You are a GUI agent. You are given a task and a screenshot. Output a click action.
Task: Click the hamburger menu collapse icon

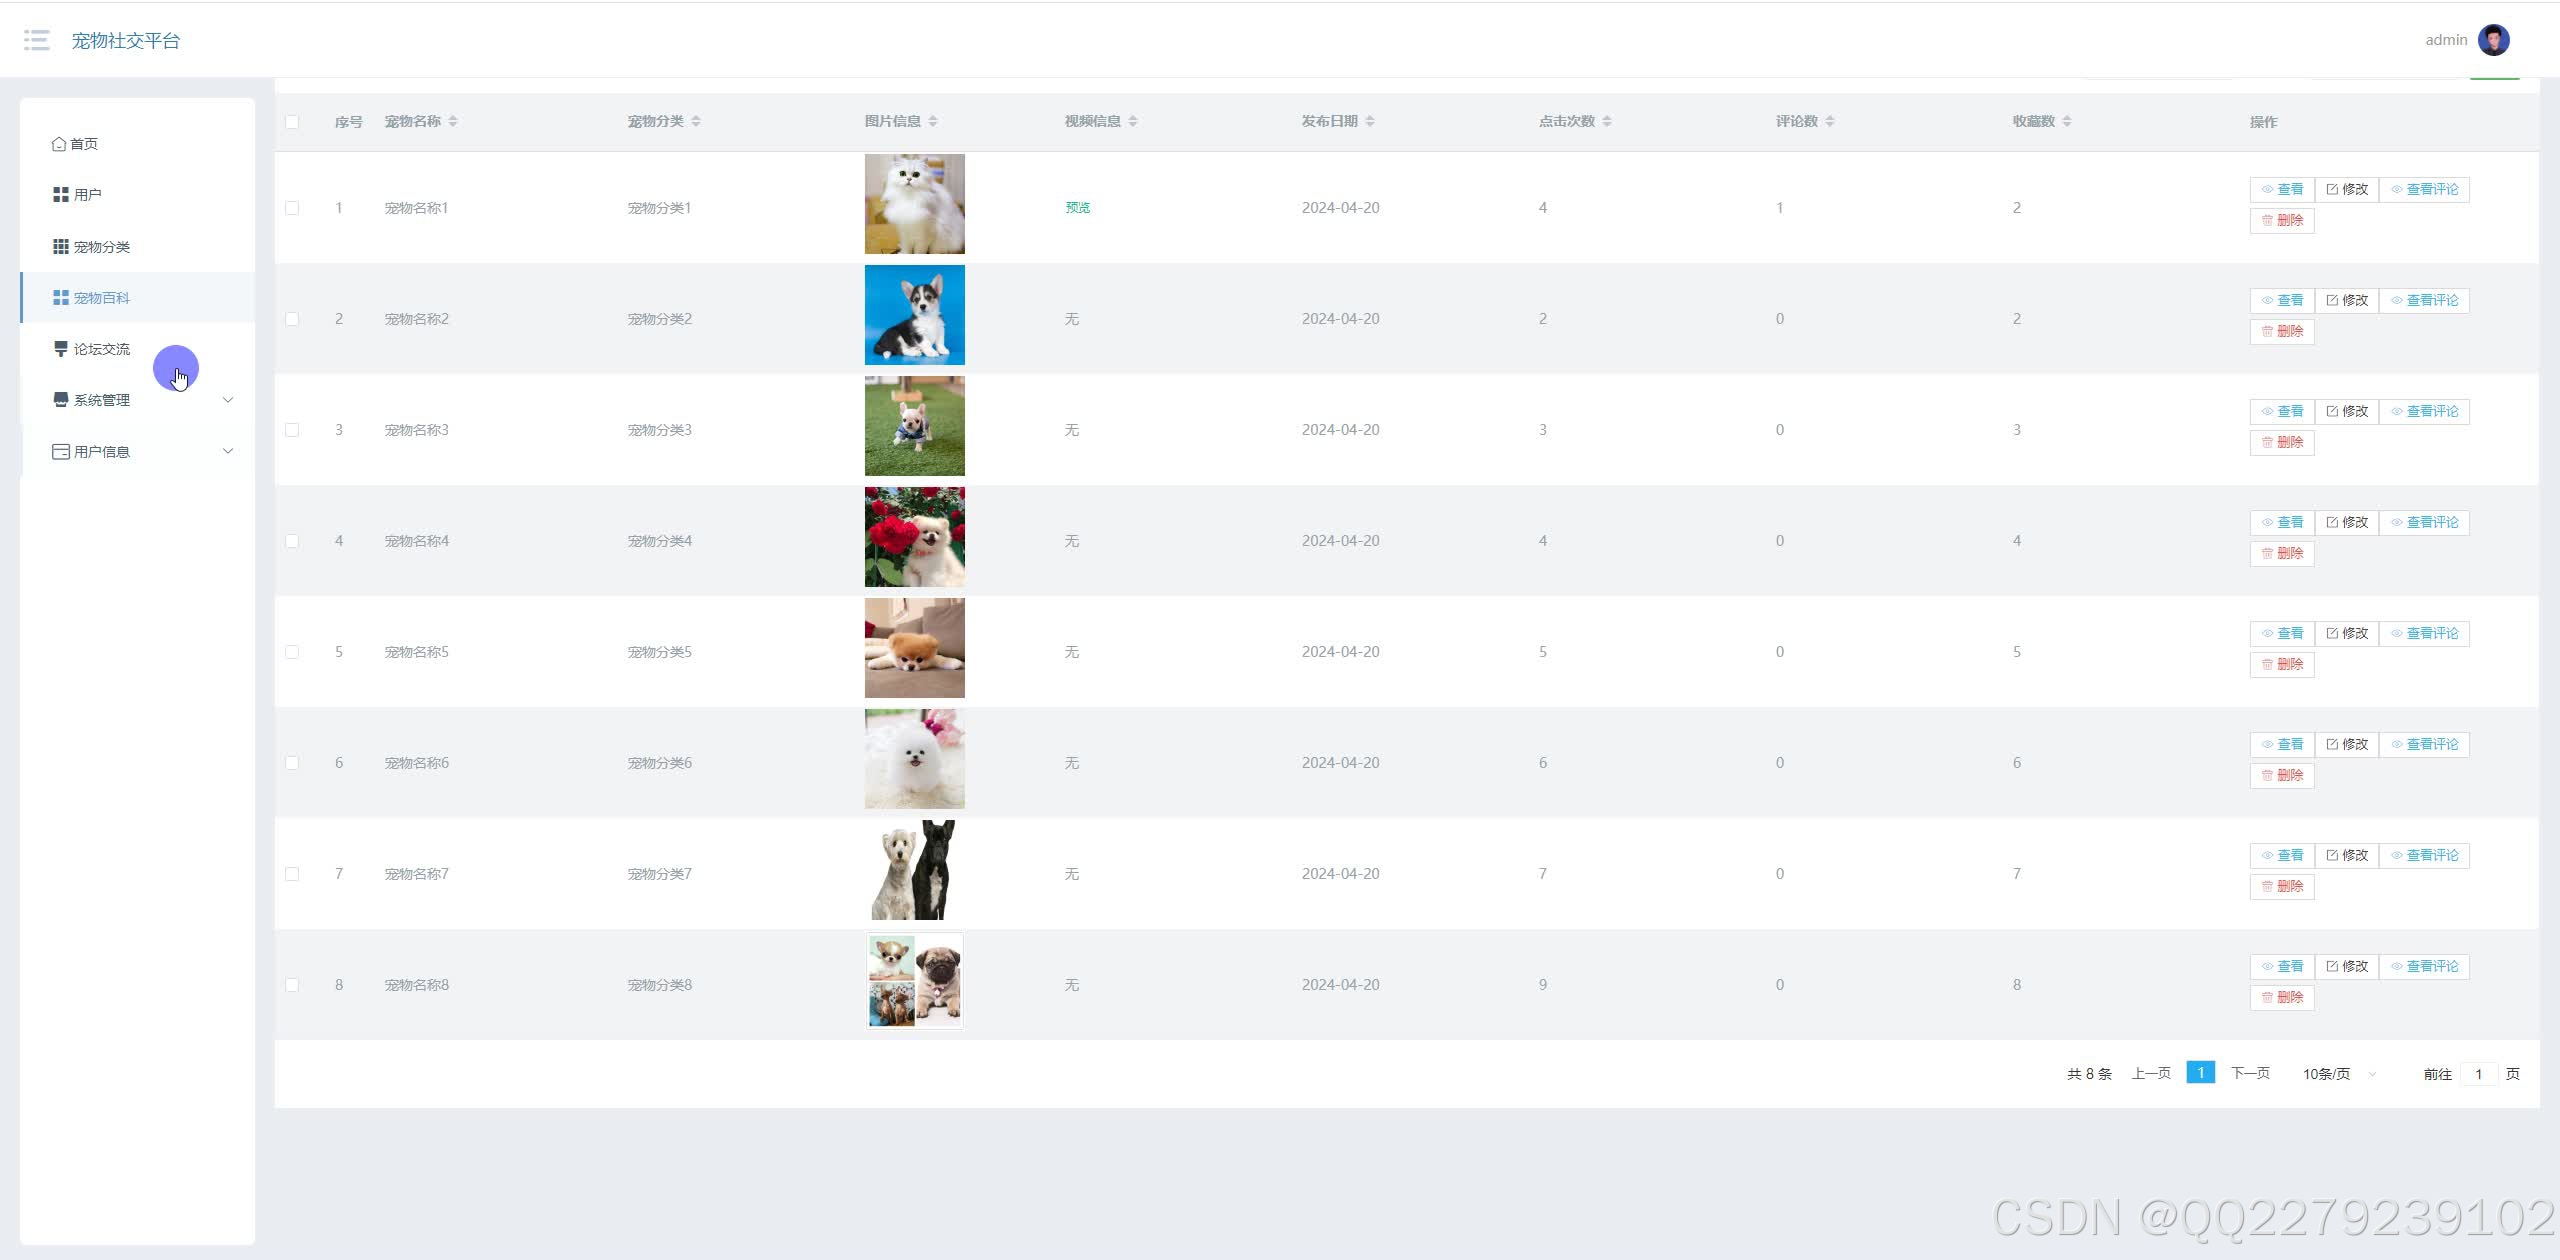click(x=37, y=40)
